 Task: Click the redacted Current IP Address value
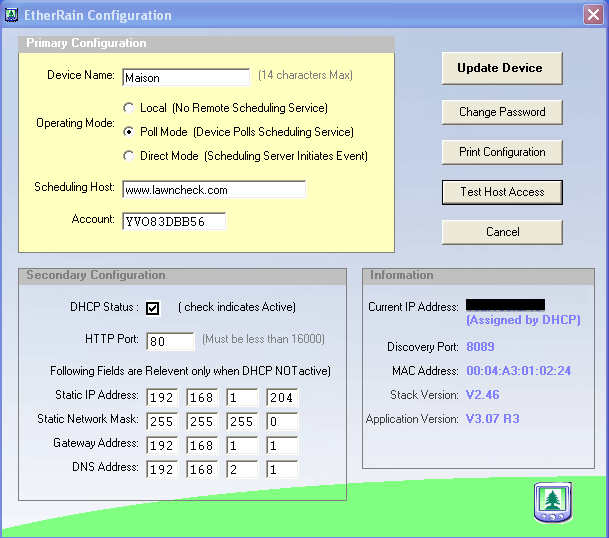click(505, 305)
